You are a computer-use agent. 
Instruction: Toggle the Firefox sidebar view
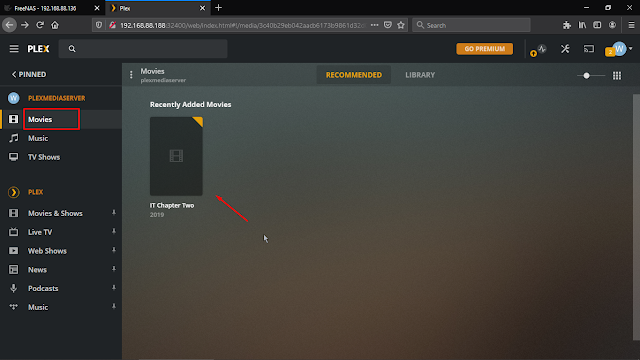(597, 25)
